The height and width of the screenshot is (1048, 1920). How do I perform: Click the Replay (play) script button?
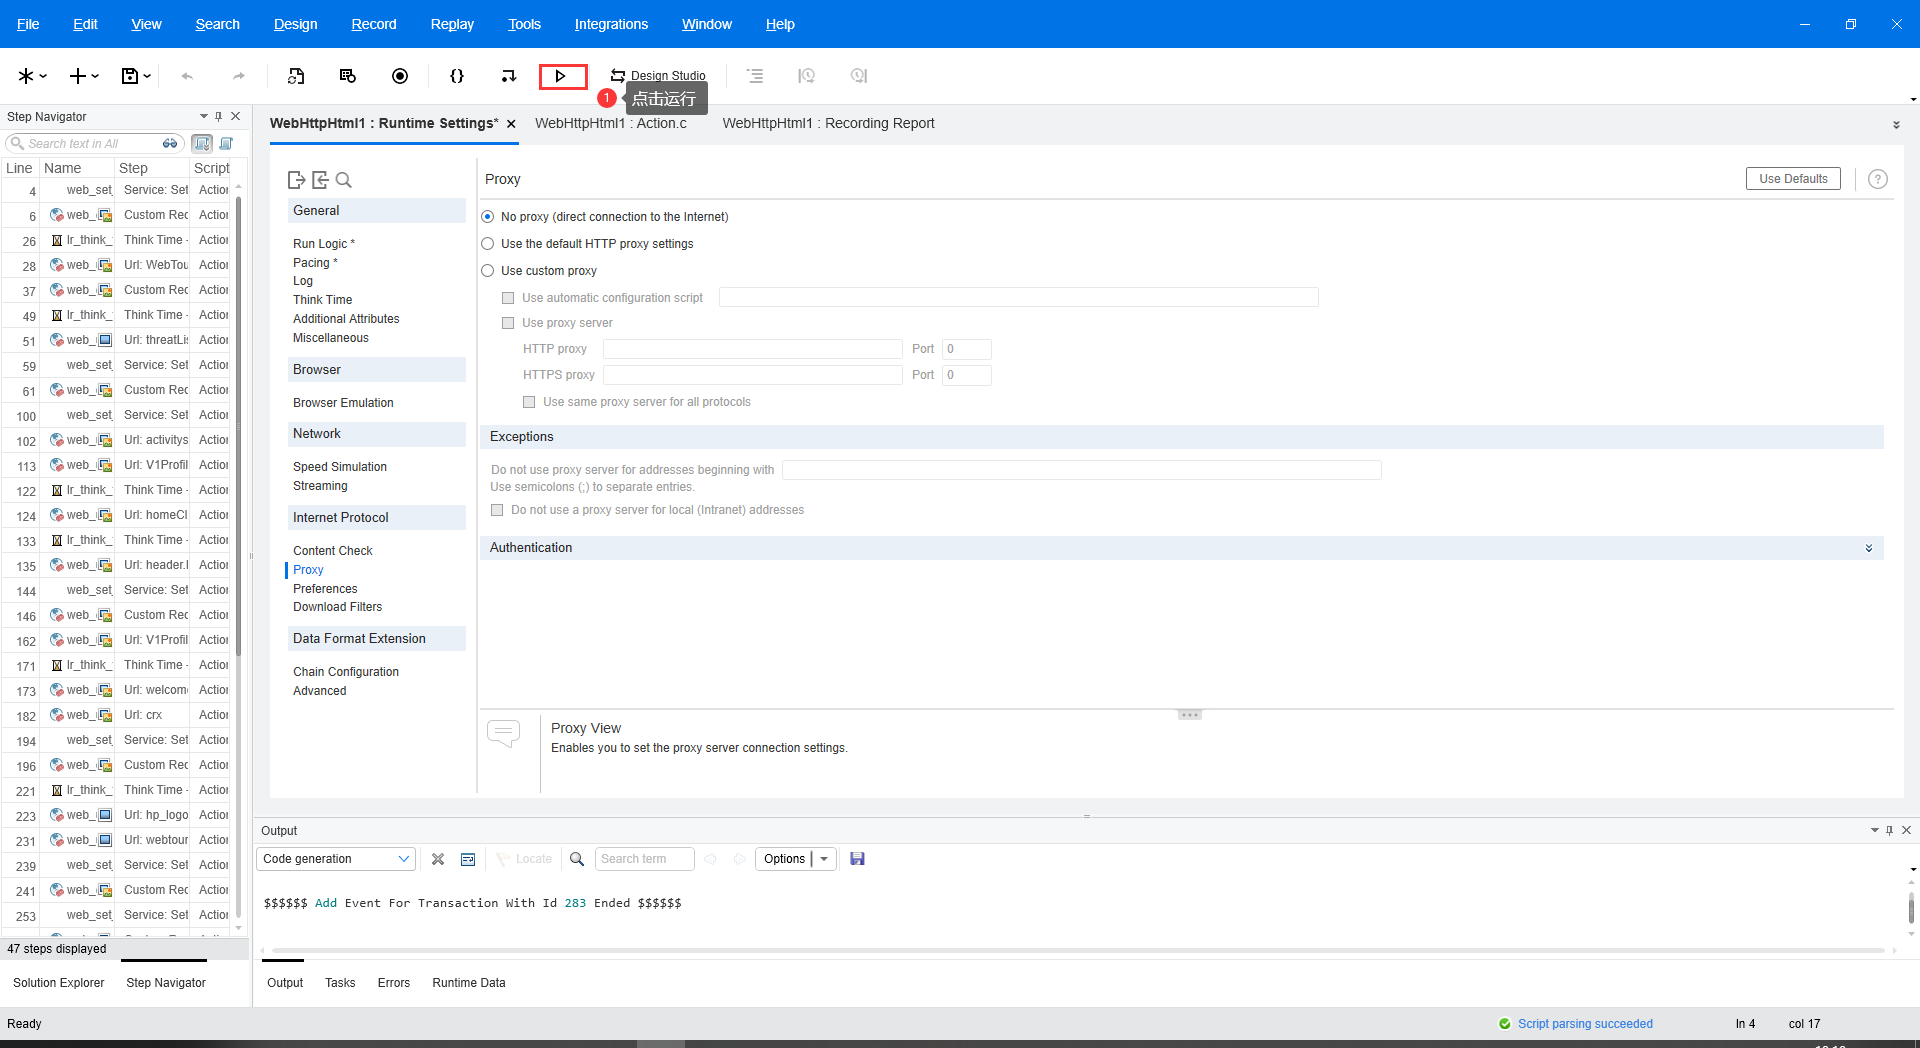pyautogui.click(x=561, y=76)
